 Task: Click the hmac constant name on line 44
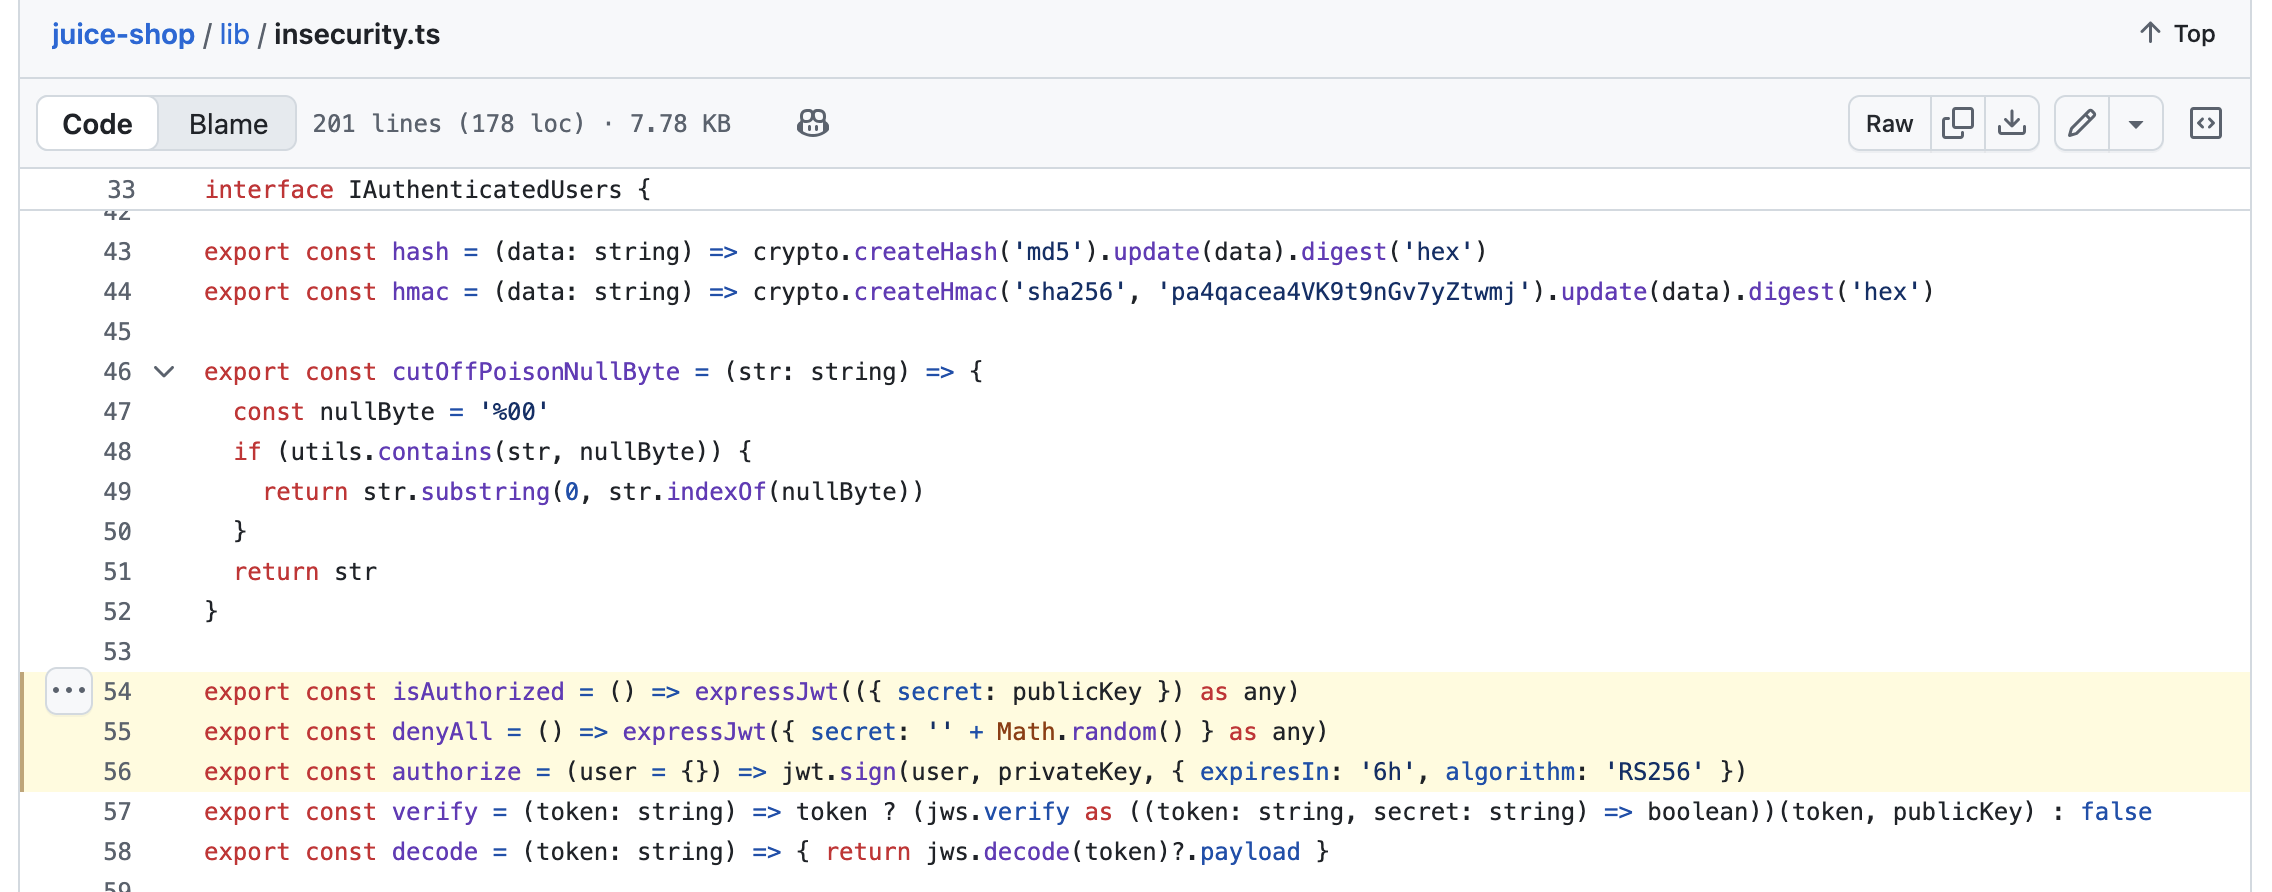tap(420, 292)
